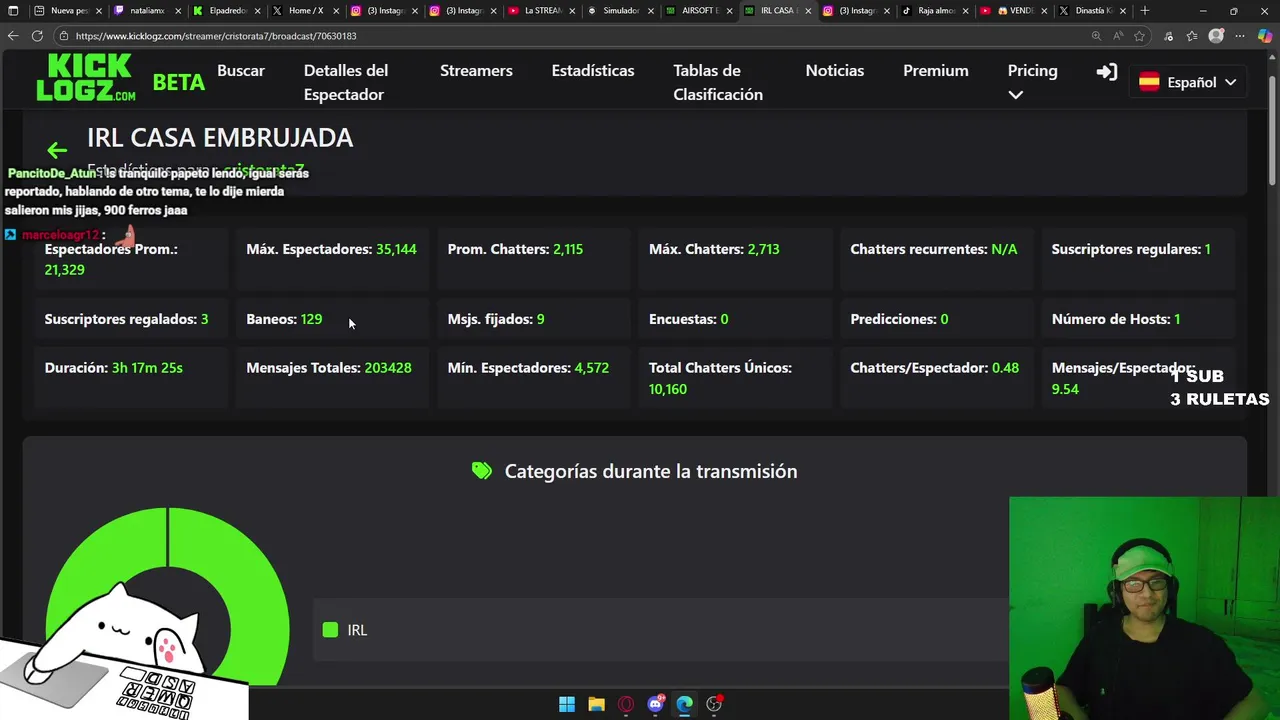Open Edge settings and more ellipsis

pos(1241,36)
